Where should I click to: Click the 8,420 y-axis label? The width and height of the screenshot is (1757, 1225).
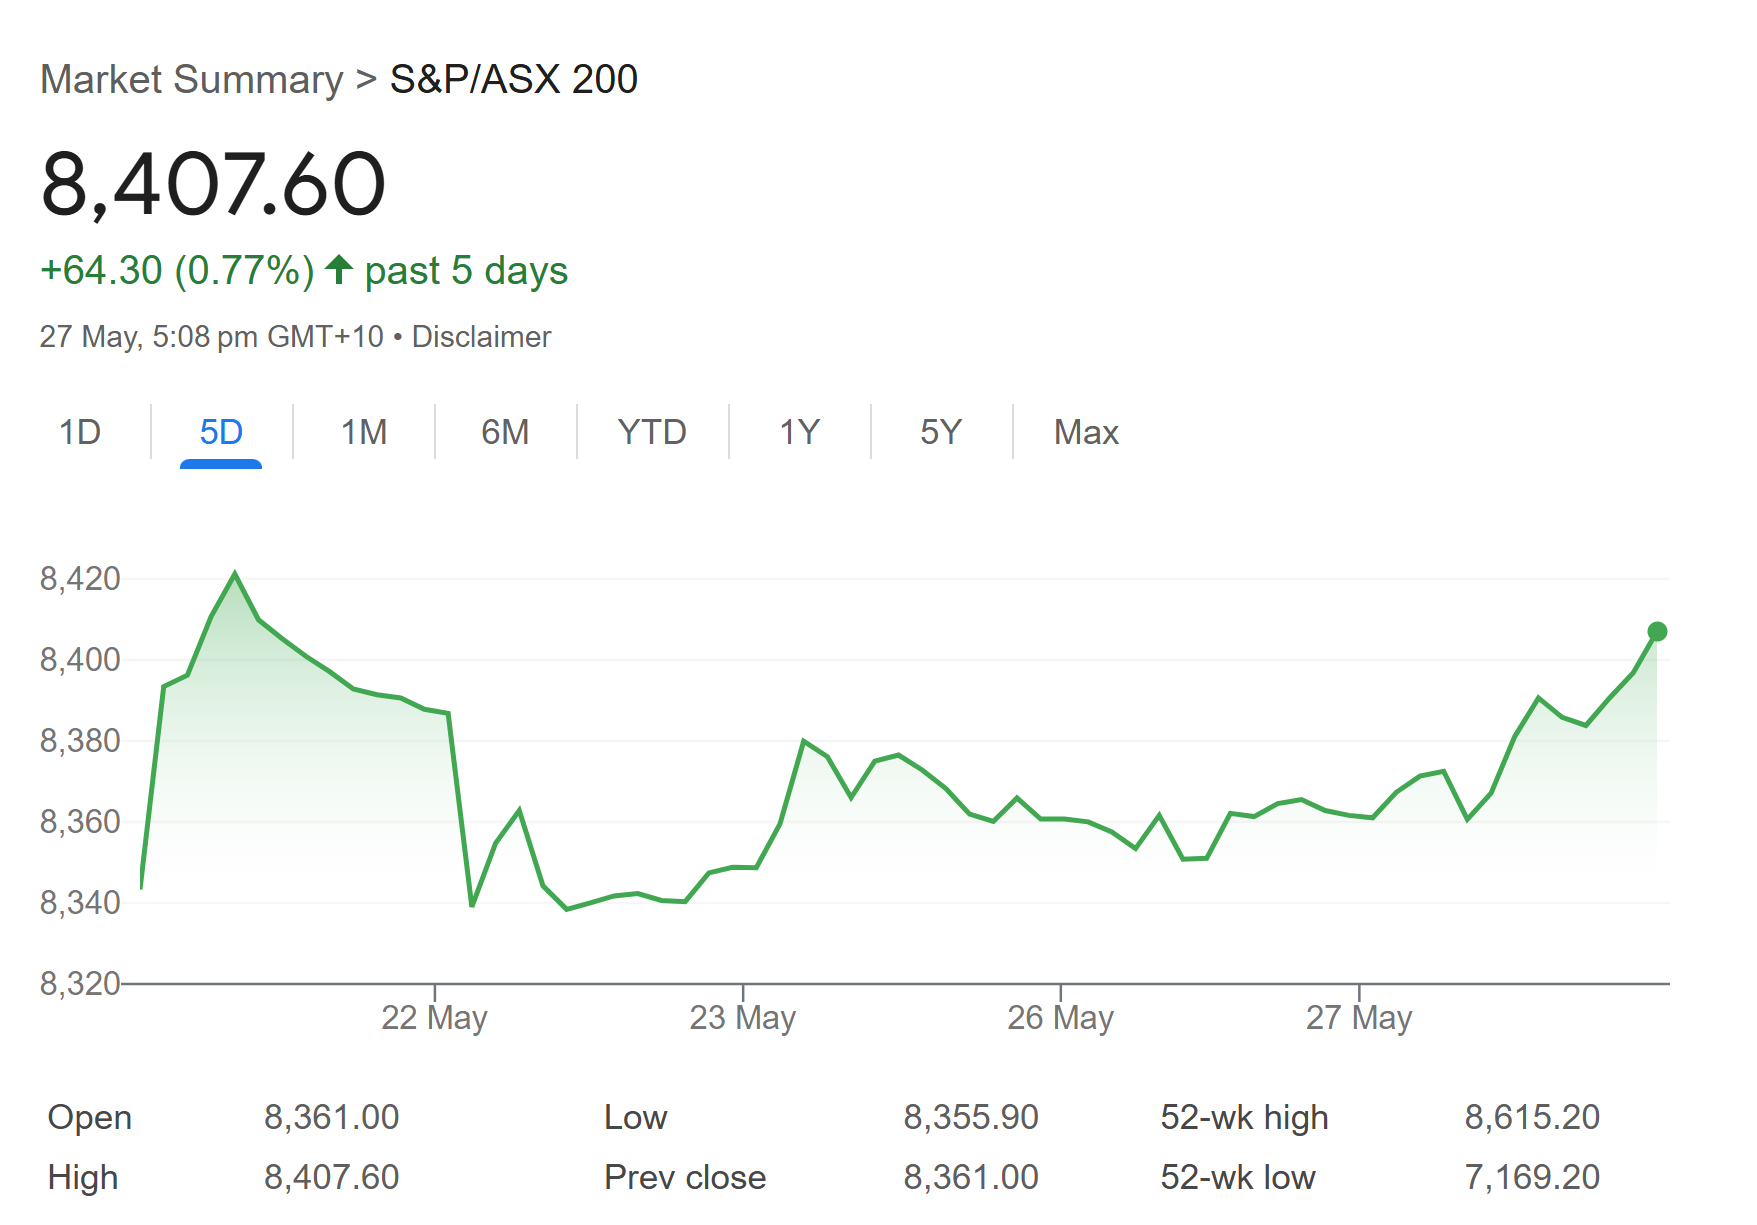(80, 578)
